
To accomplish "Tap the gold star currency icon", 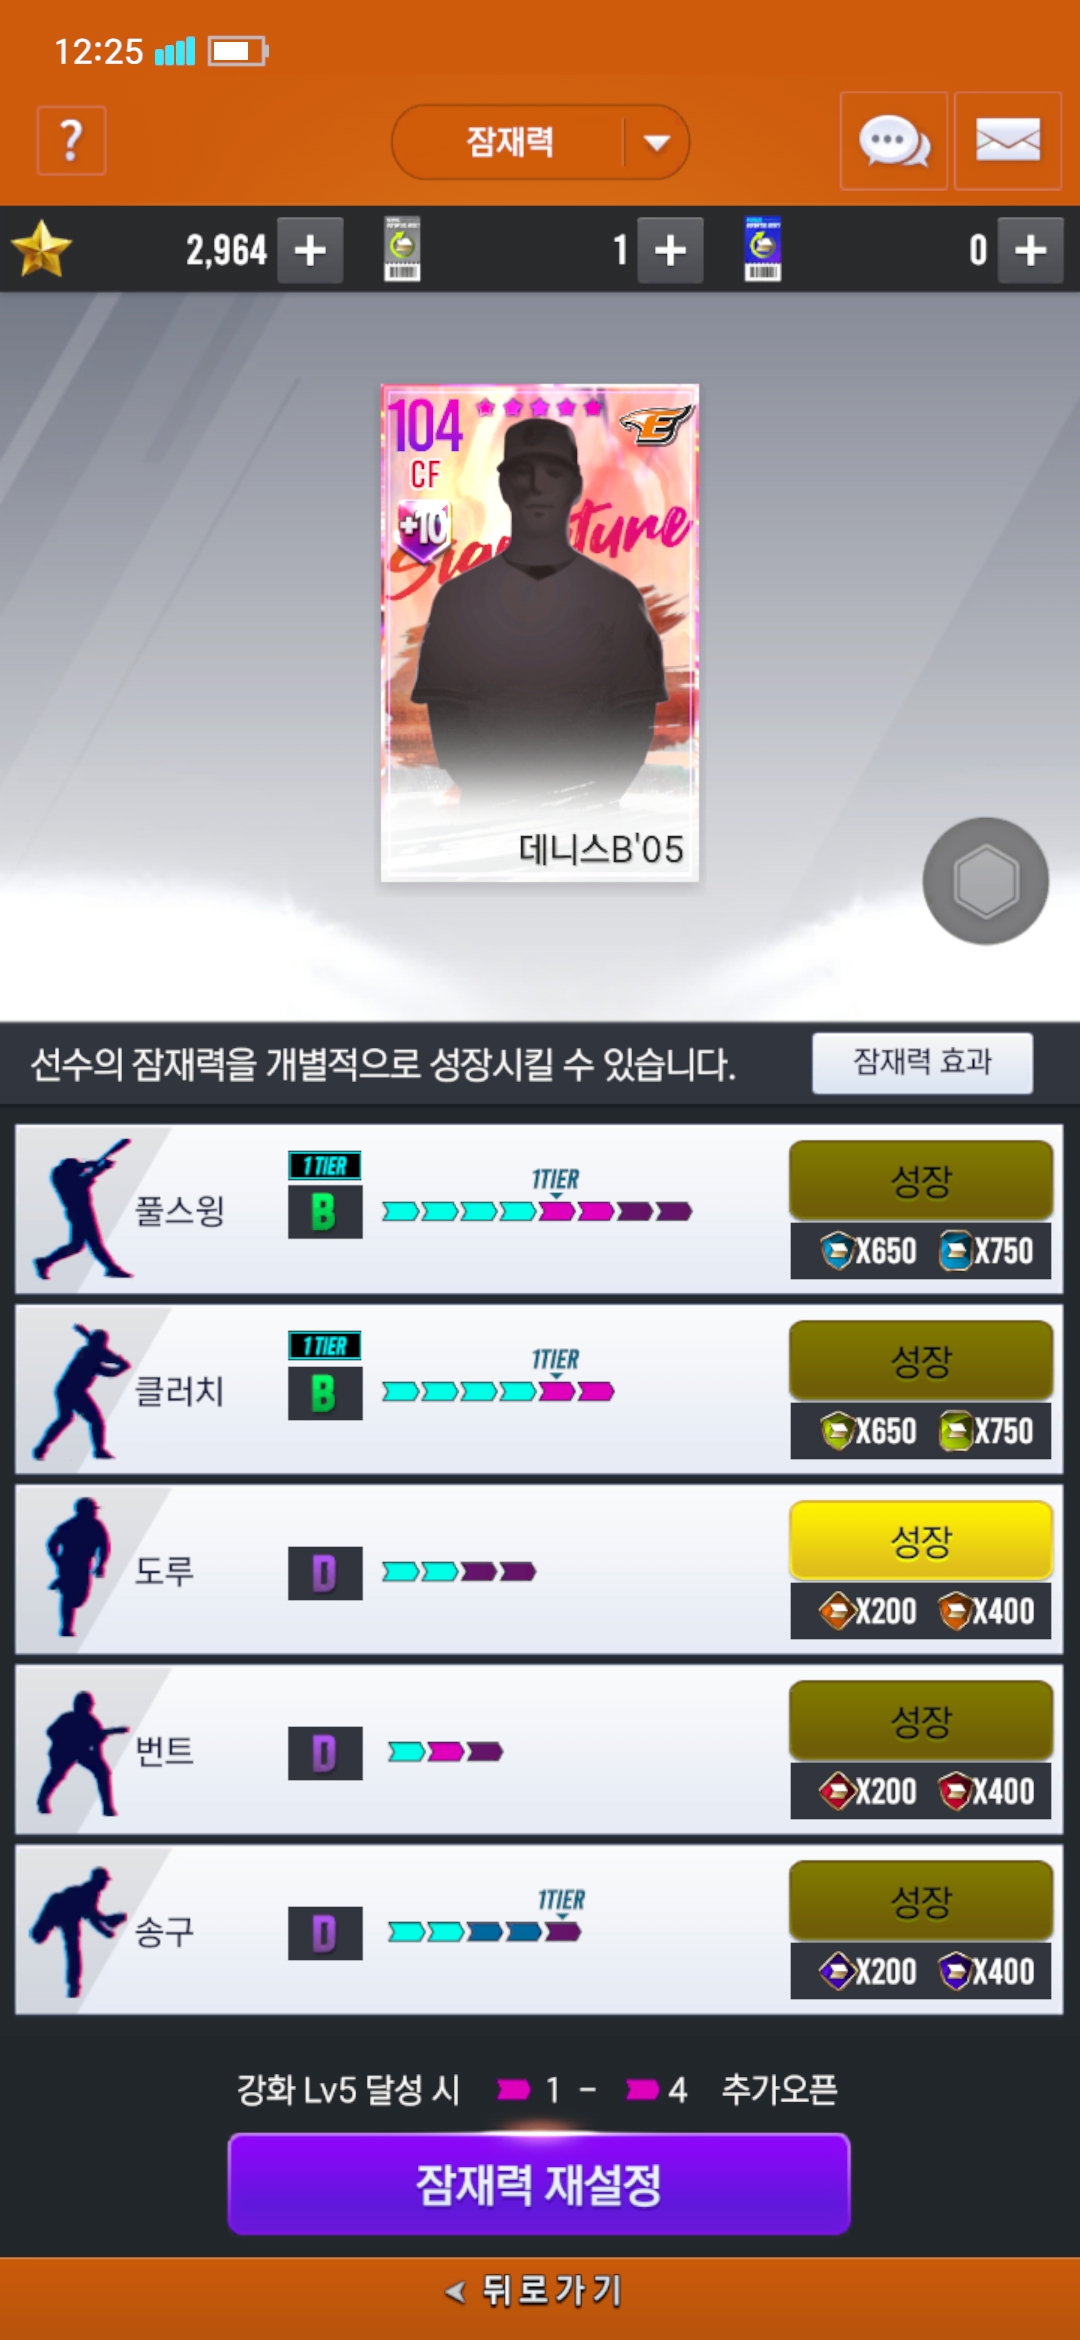I will 41,250.
